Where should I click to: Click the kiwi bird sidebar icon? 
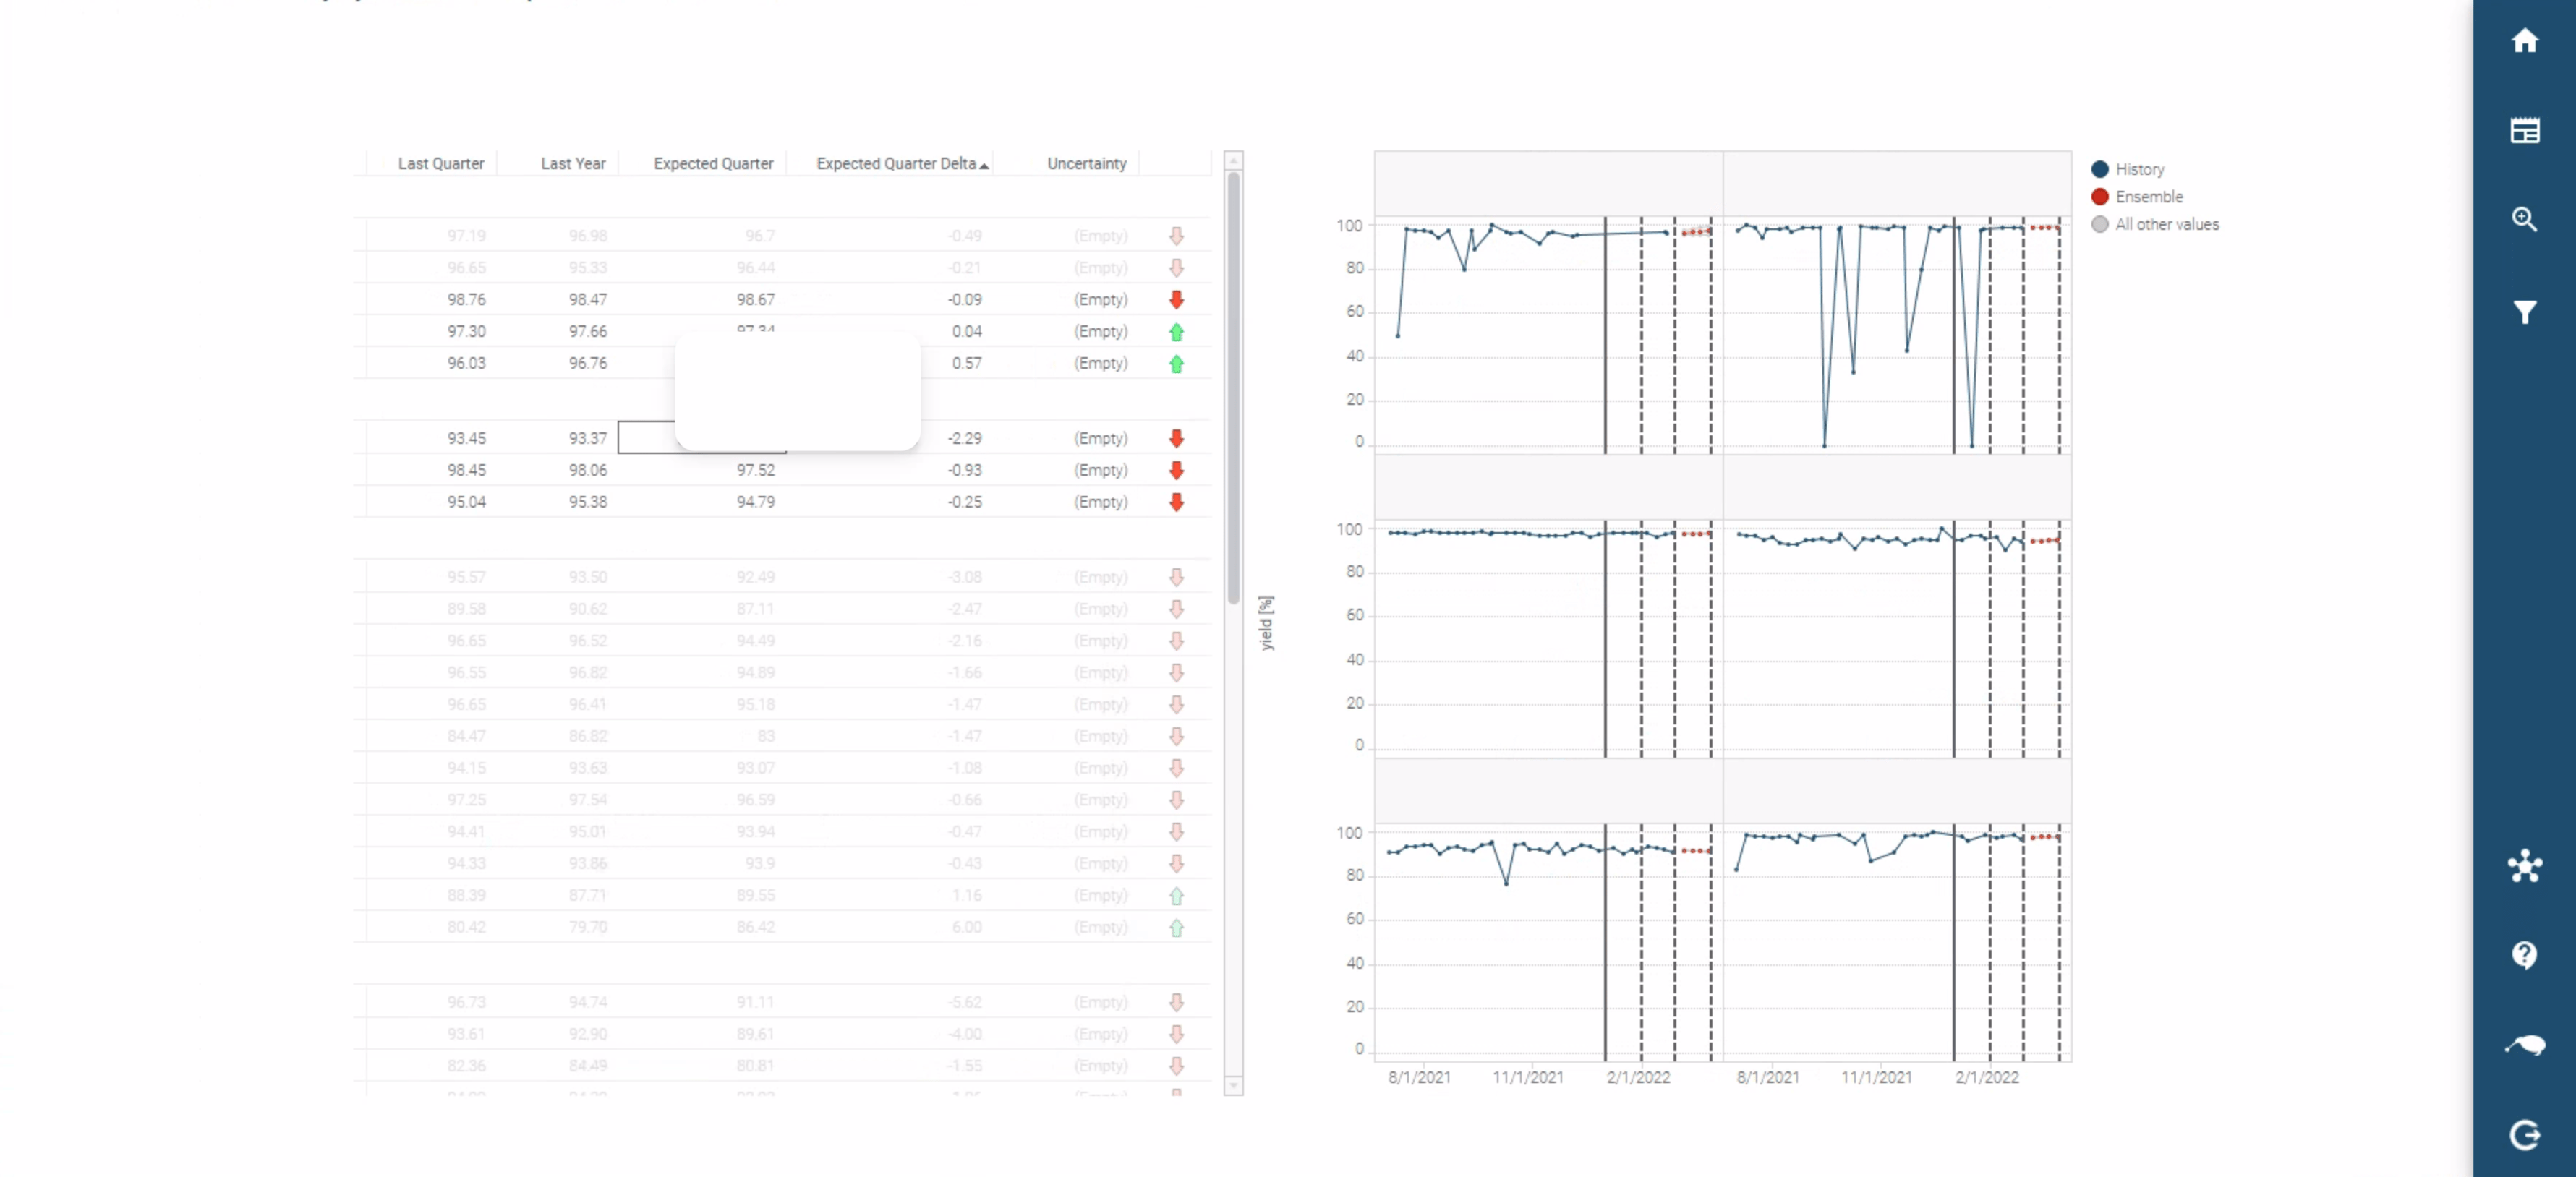2524,1045
